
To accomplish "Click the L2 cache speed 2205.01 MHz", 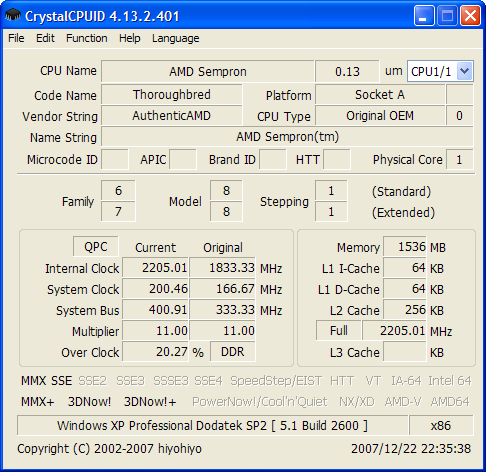I will click(x=394, y=331).
